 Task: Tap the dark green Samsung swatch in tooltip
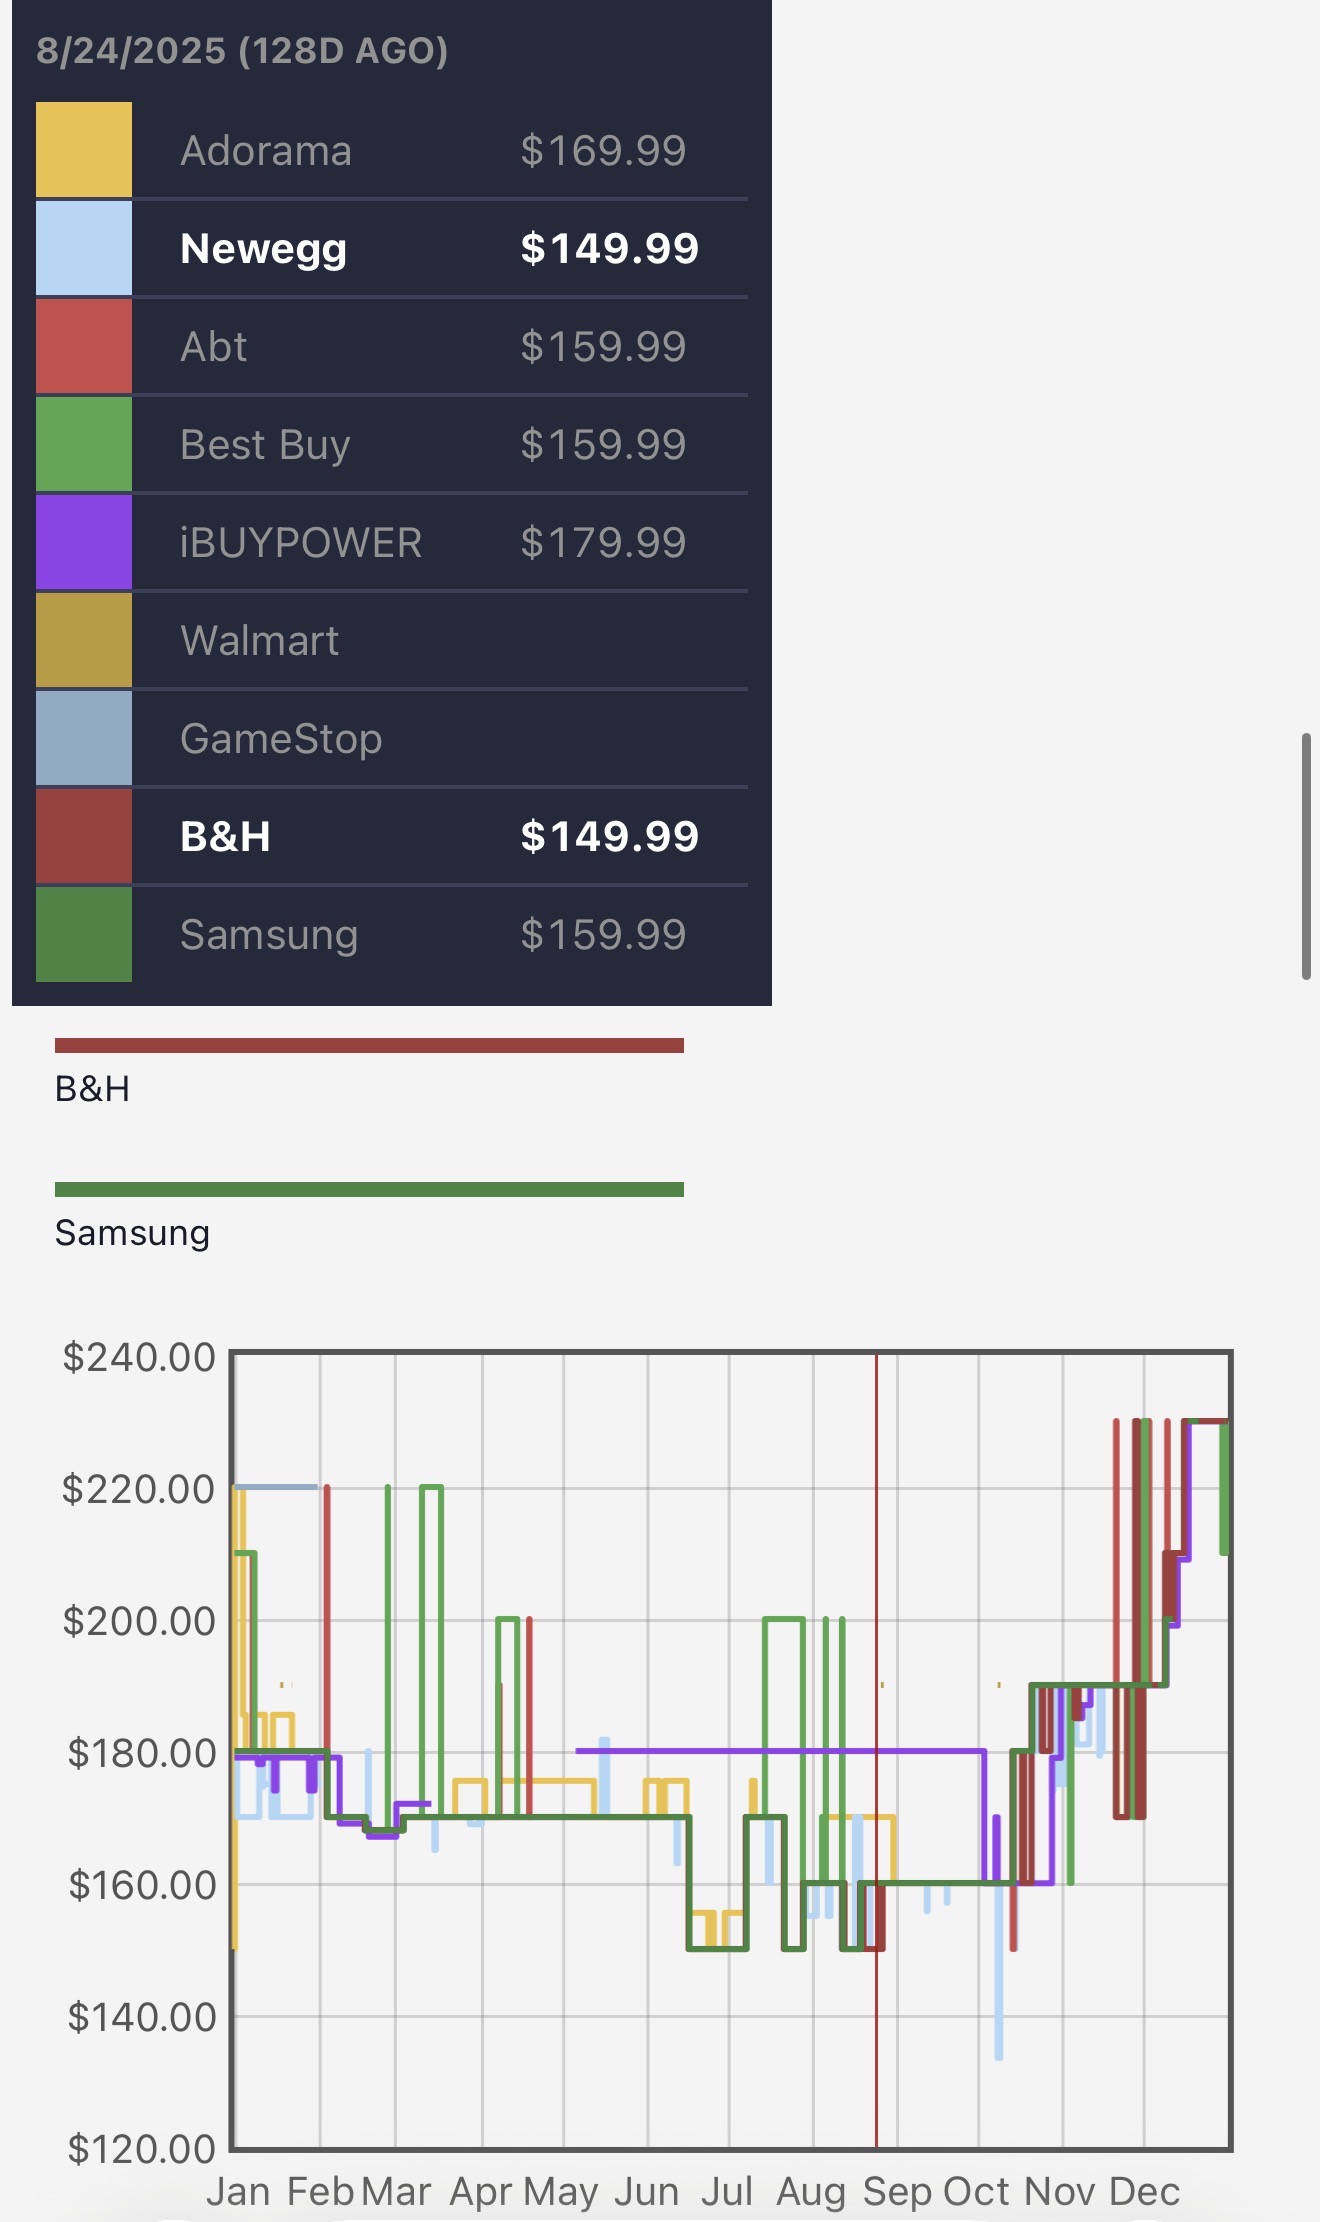tap(84, 934)
